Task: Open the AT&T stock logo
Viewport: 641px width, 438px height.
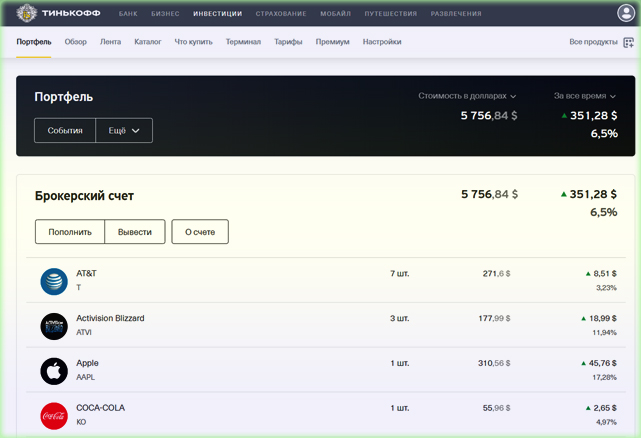Action: coord(54,281)
